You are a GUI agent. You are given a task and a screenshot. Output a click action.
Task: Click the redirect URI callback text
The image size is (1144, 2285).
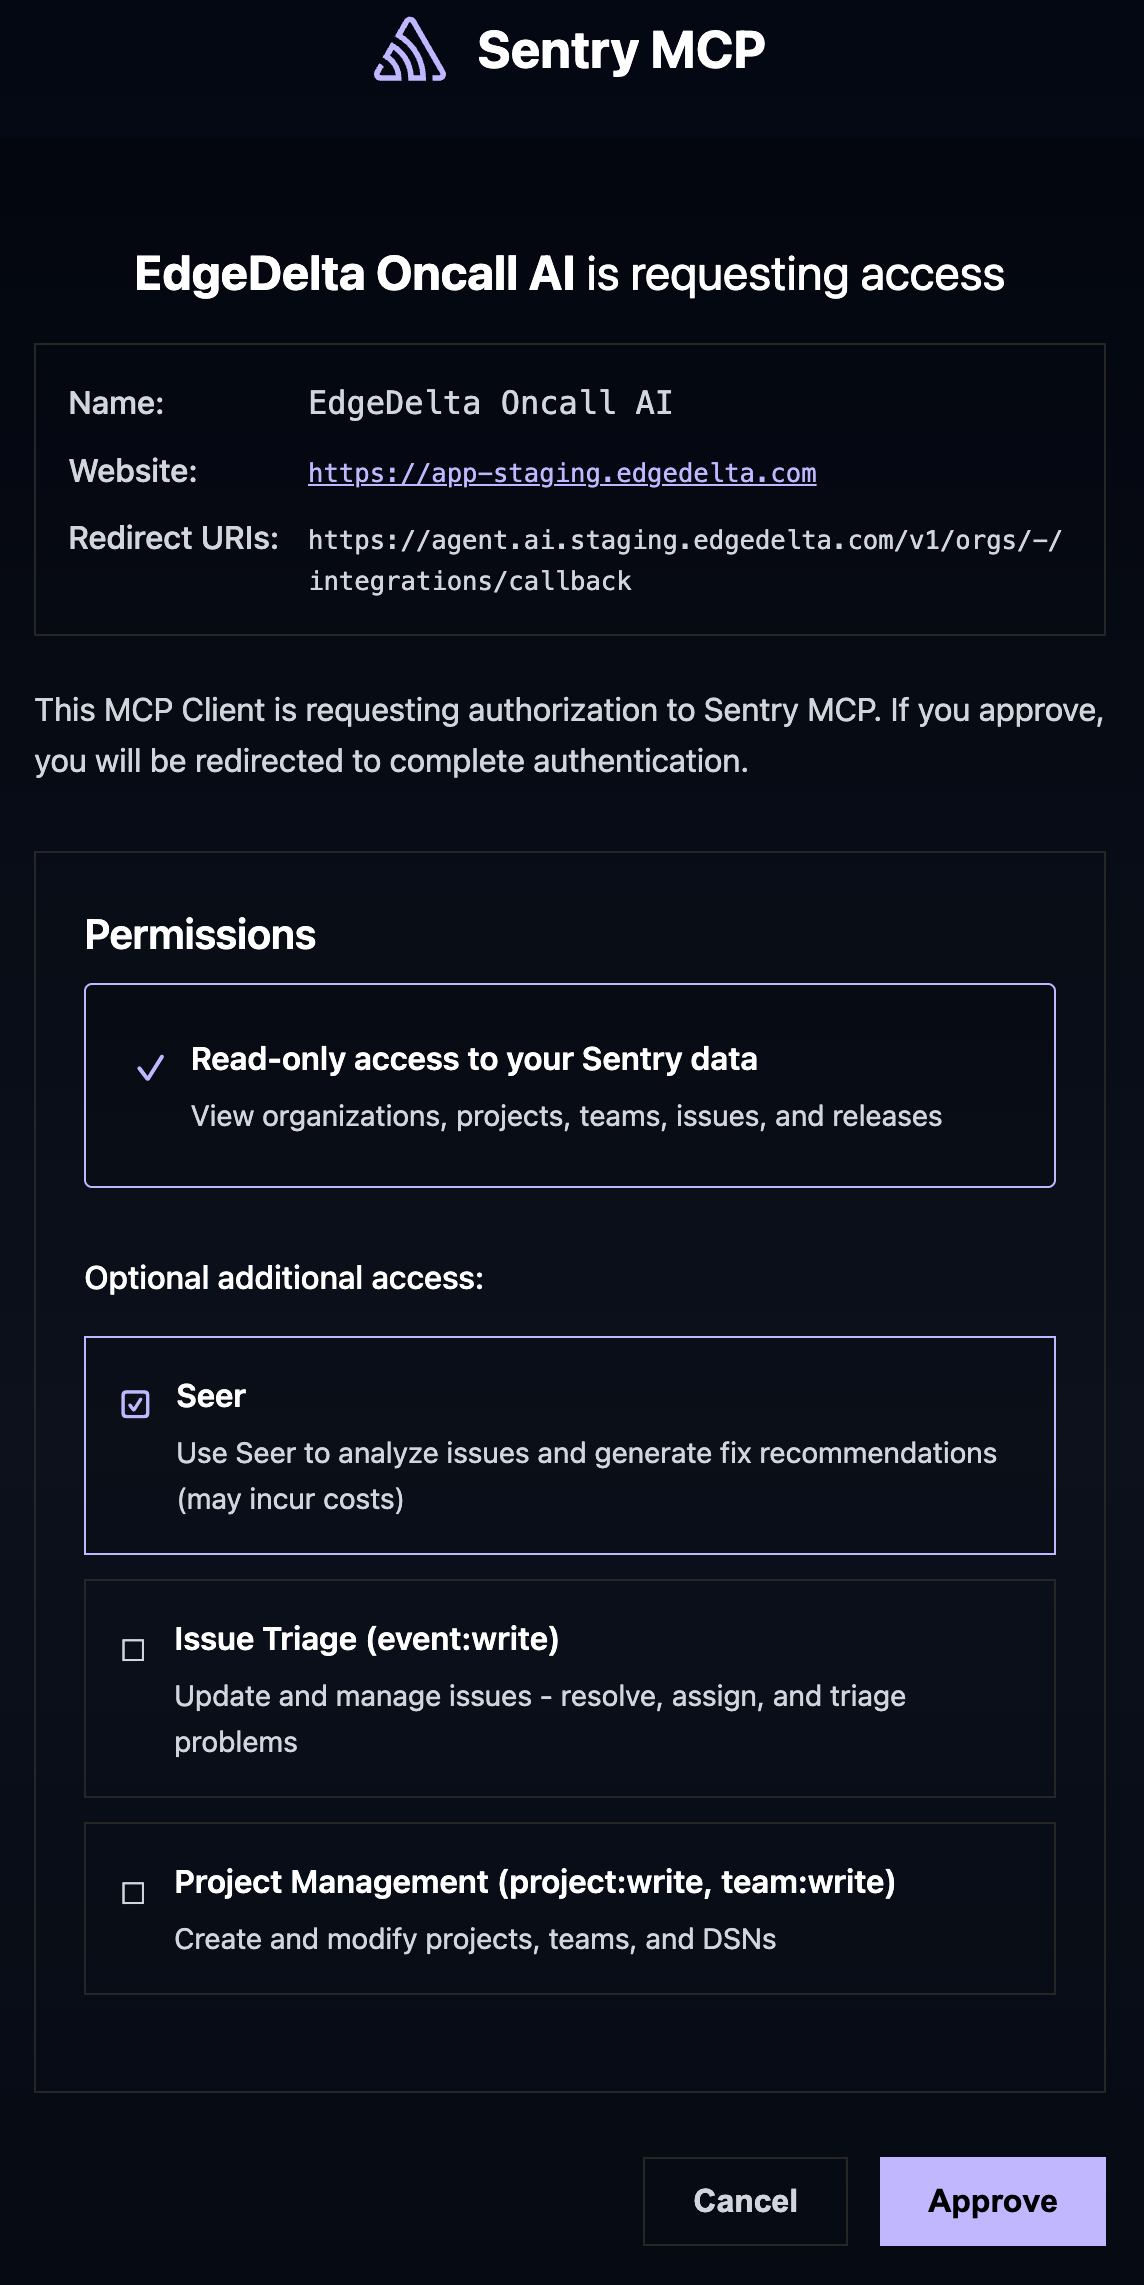(684, 560)
